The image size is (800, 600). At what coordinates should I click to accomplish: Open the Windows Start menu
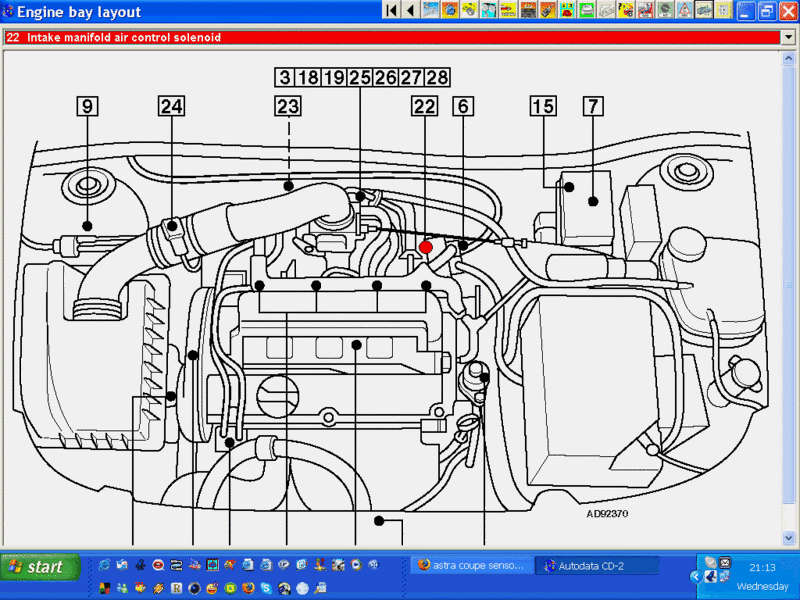tap(38, 566)
